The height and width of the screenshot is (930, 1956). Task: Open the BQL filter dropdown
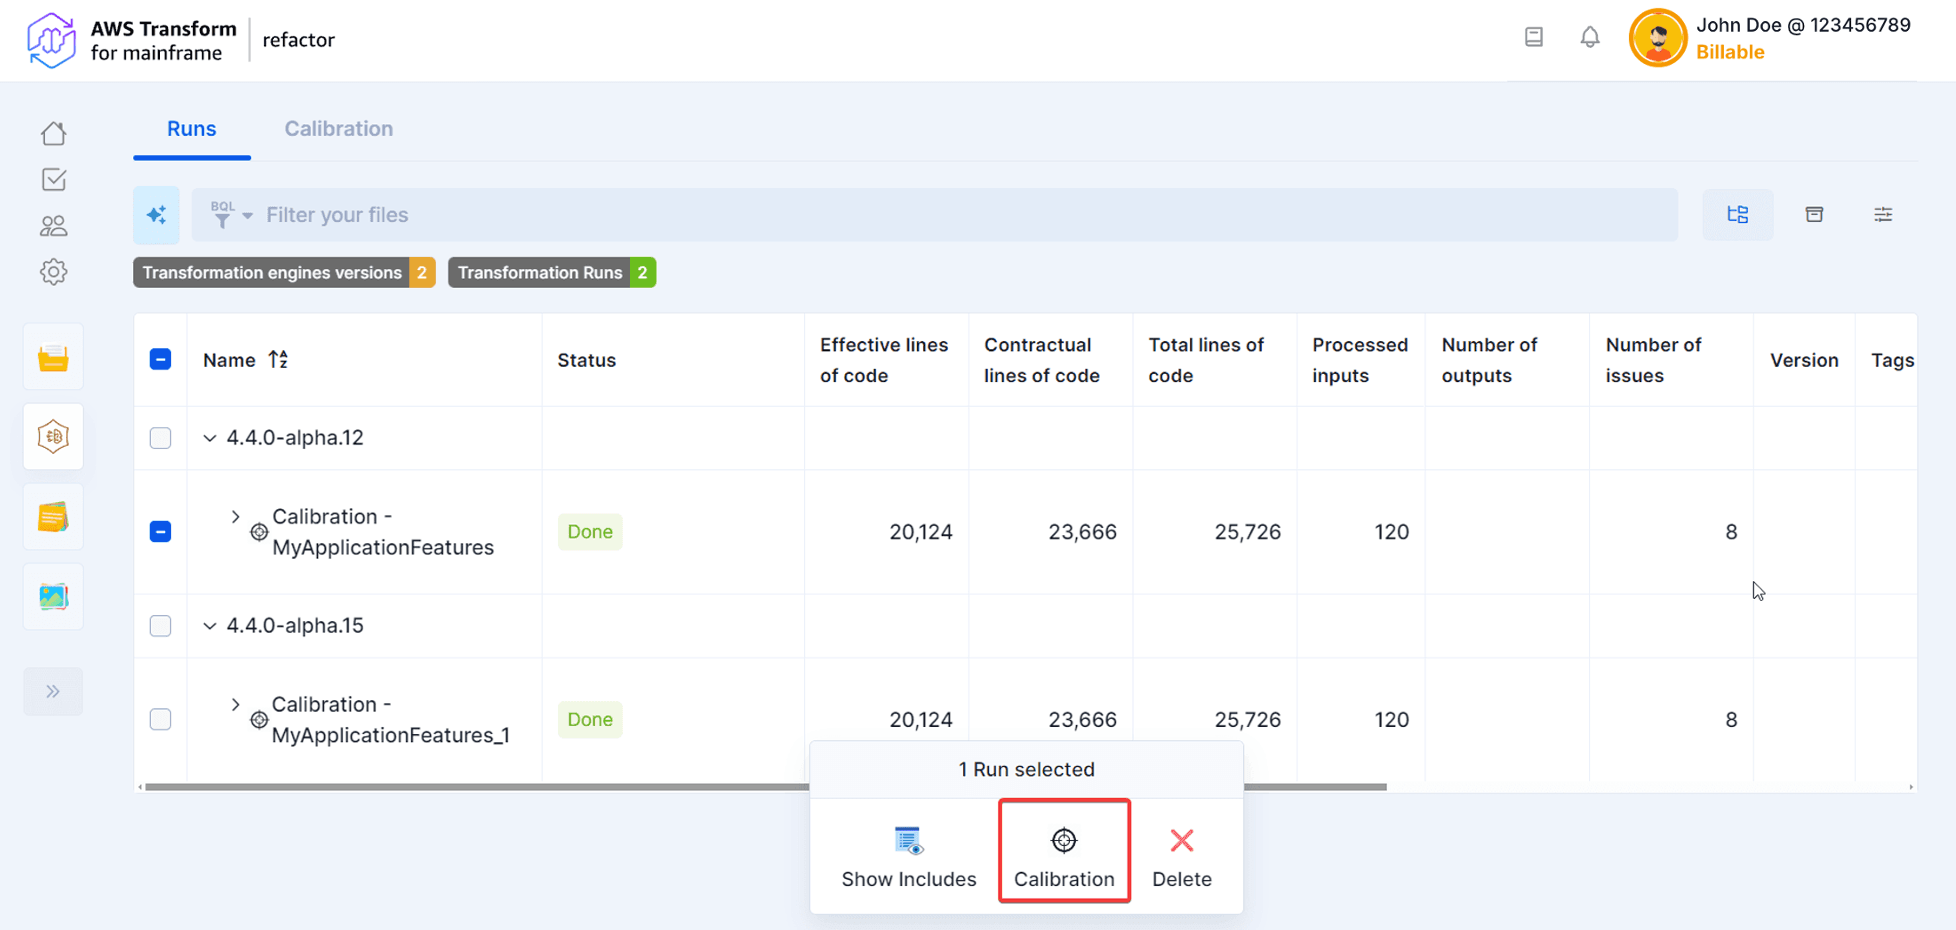pyautogui.click(x=232, y=215)
